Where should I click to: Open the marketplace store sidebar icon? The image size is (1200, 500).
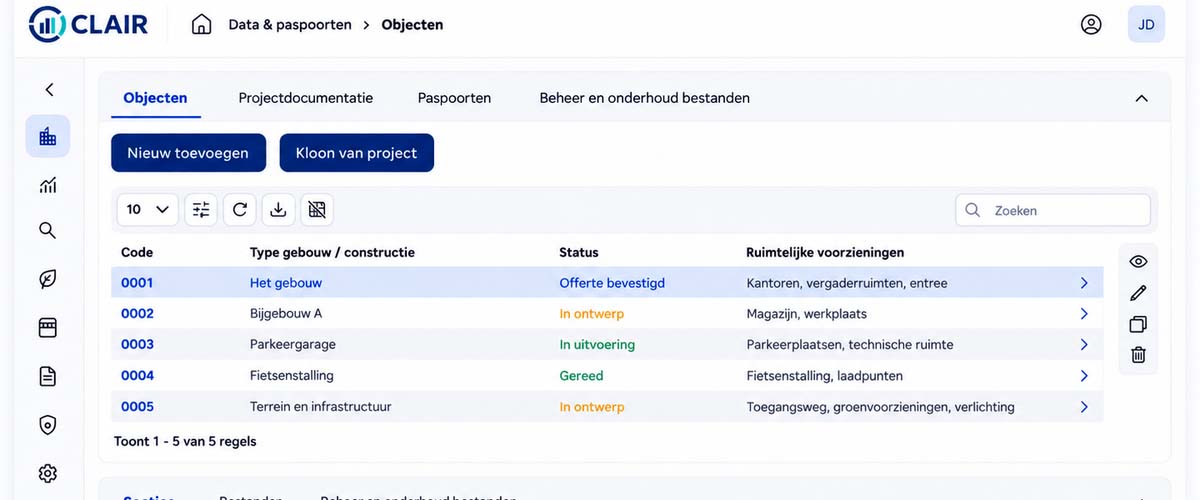coord(48,328)
